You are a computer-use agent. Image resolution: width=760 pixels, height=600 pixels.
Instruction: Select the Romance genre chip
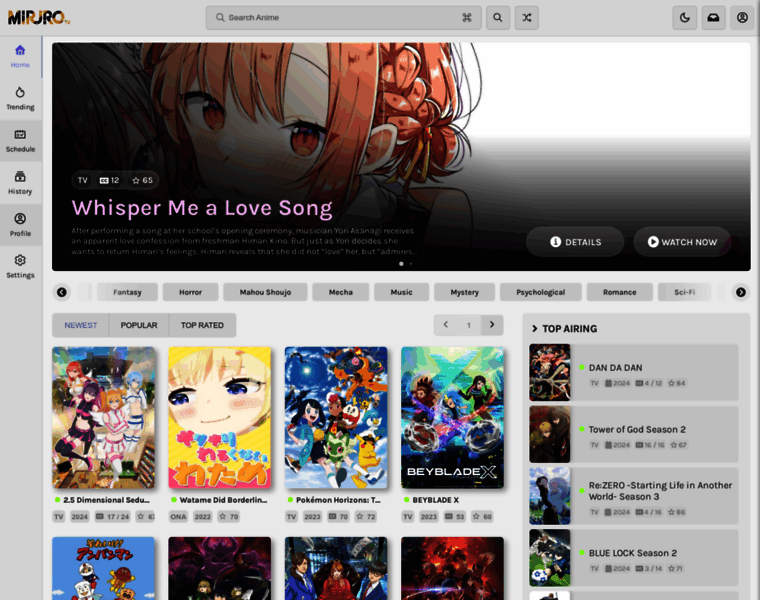coord(619,292)
